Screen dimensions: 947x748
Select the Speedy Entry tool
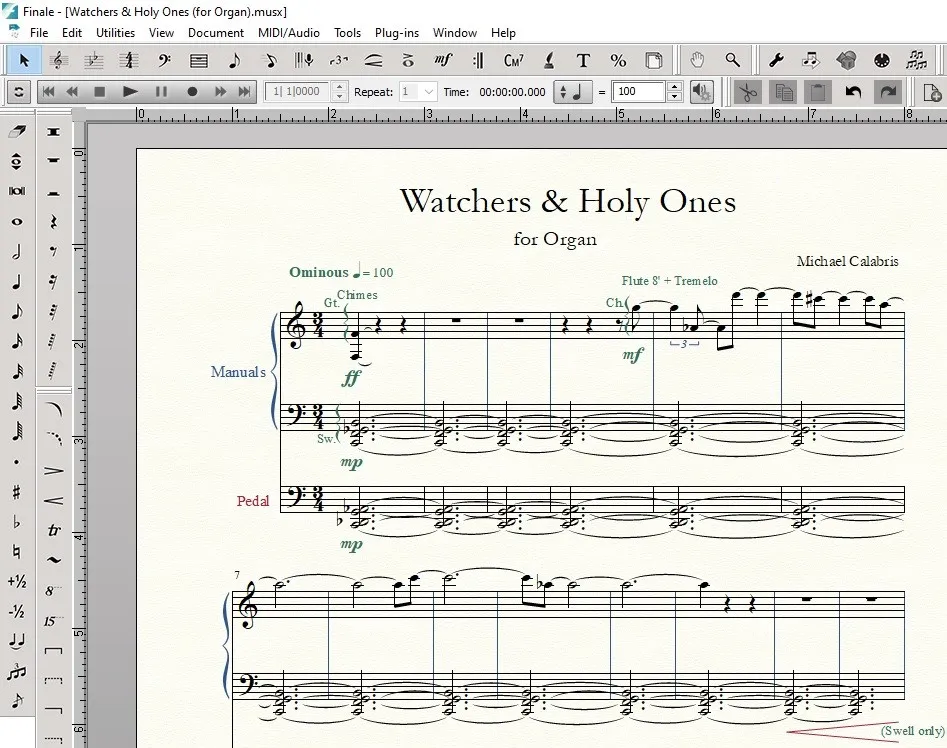[269, 60]
